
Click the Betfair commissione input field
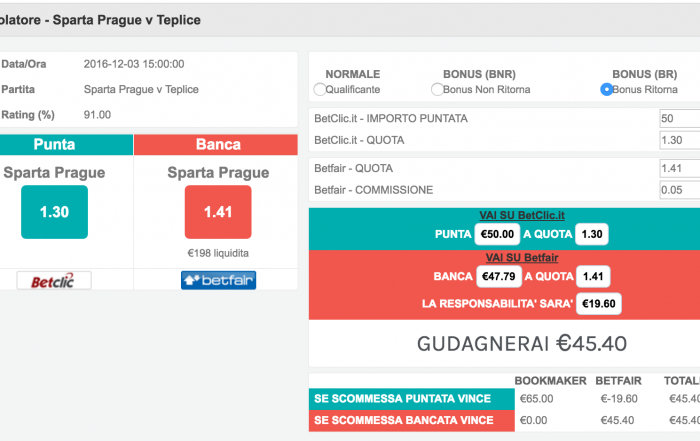[680, 190]
